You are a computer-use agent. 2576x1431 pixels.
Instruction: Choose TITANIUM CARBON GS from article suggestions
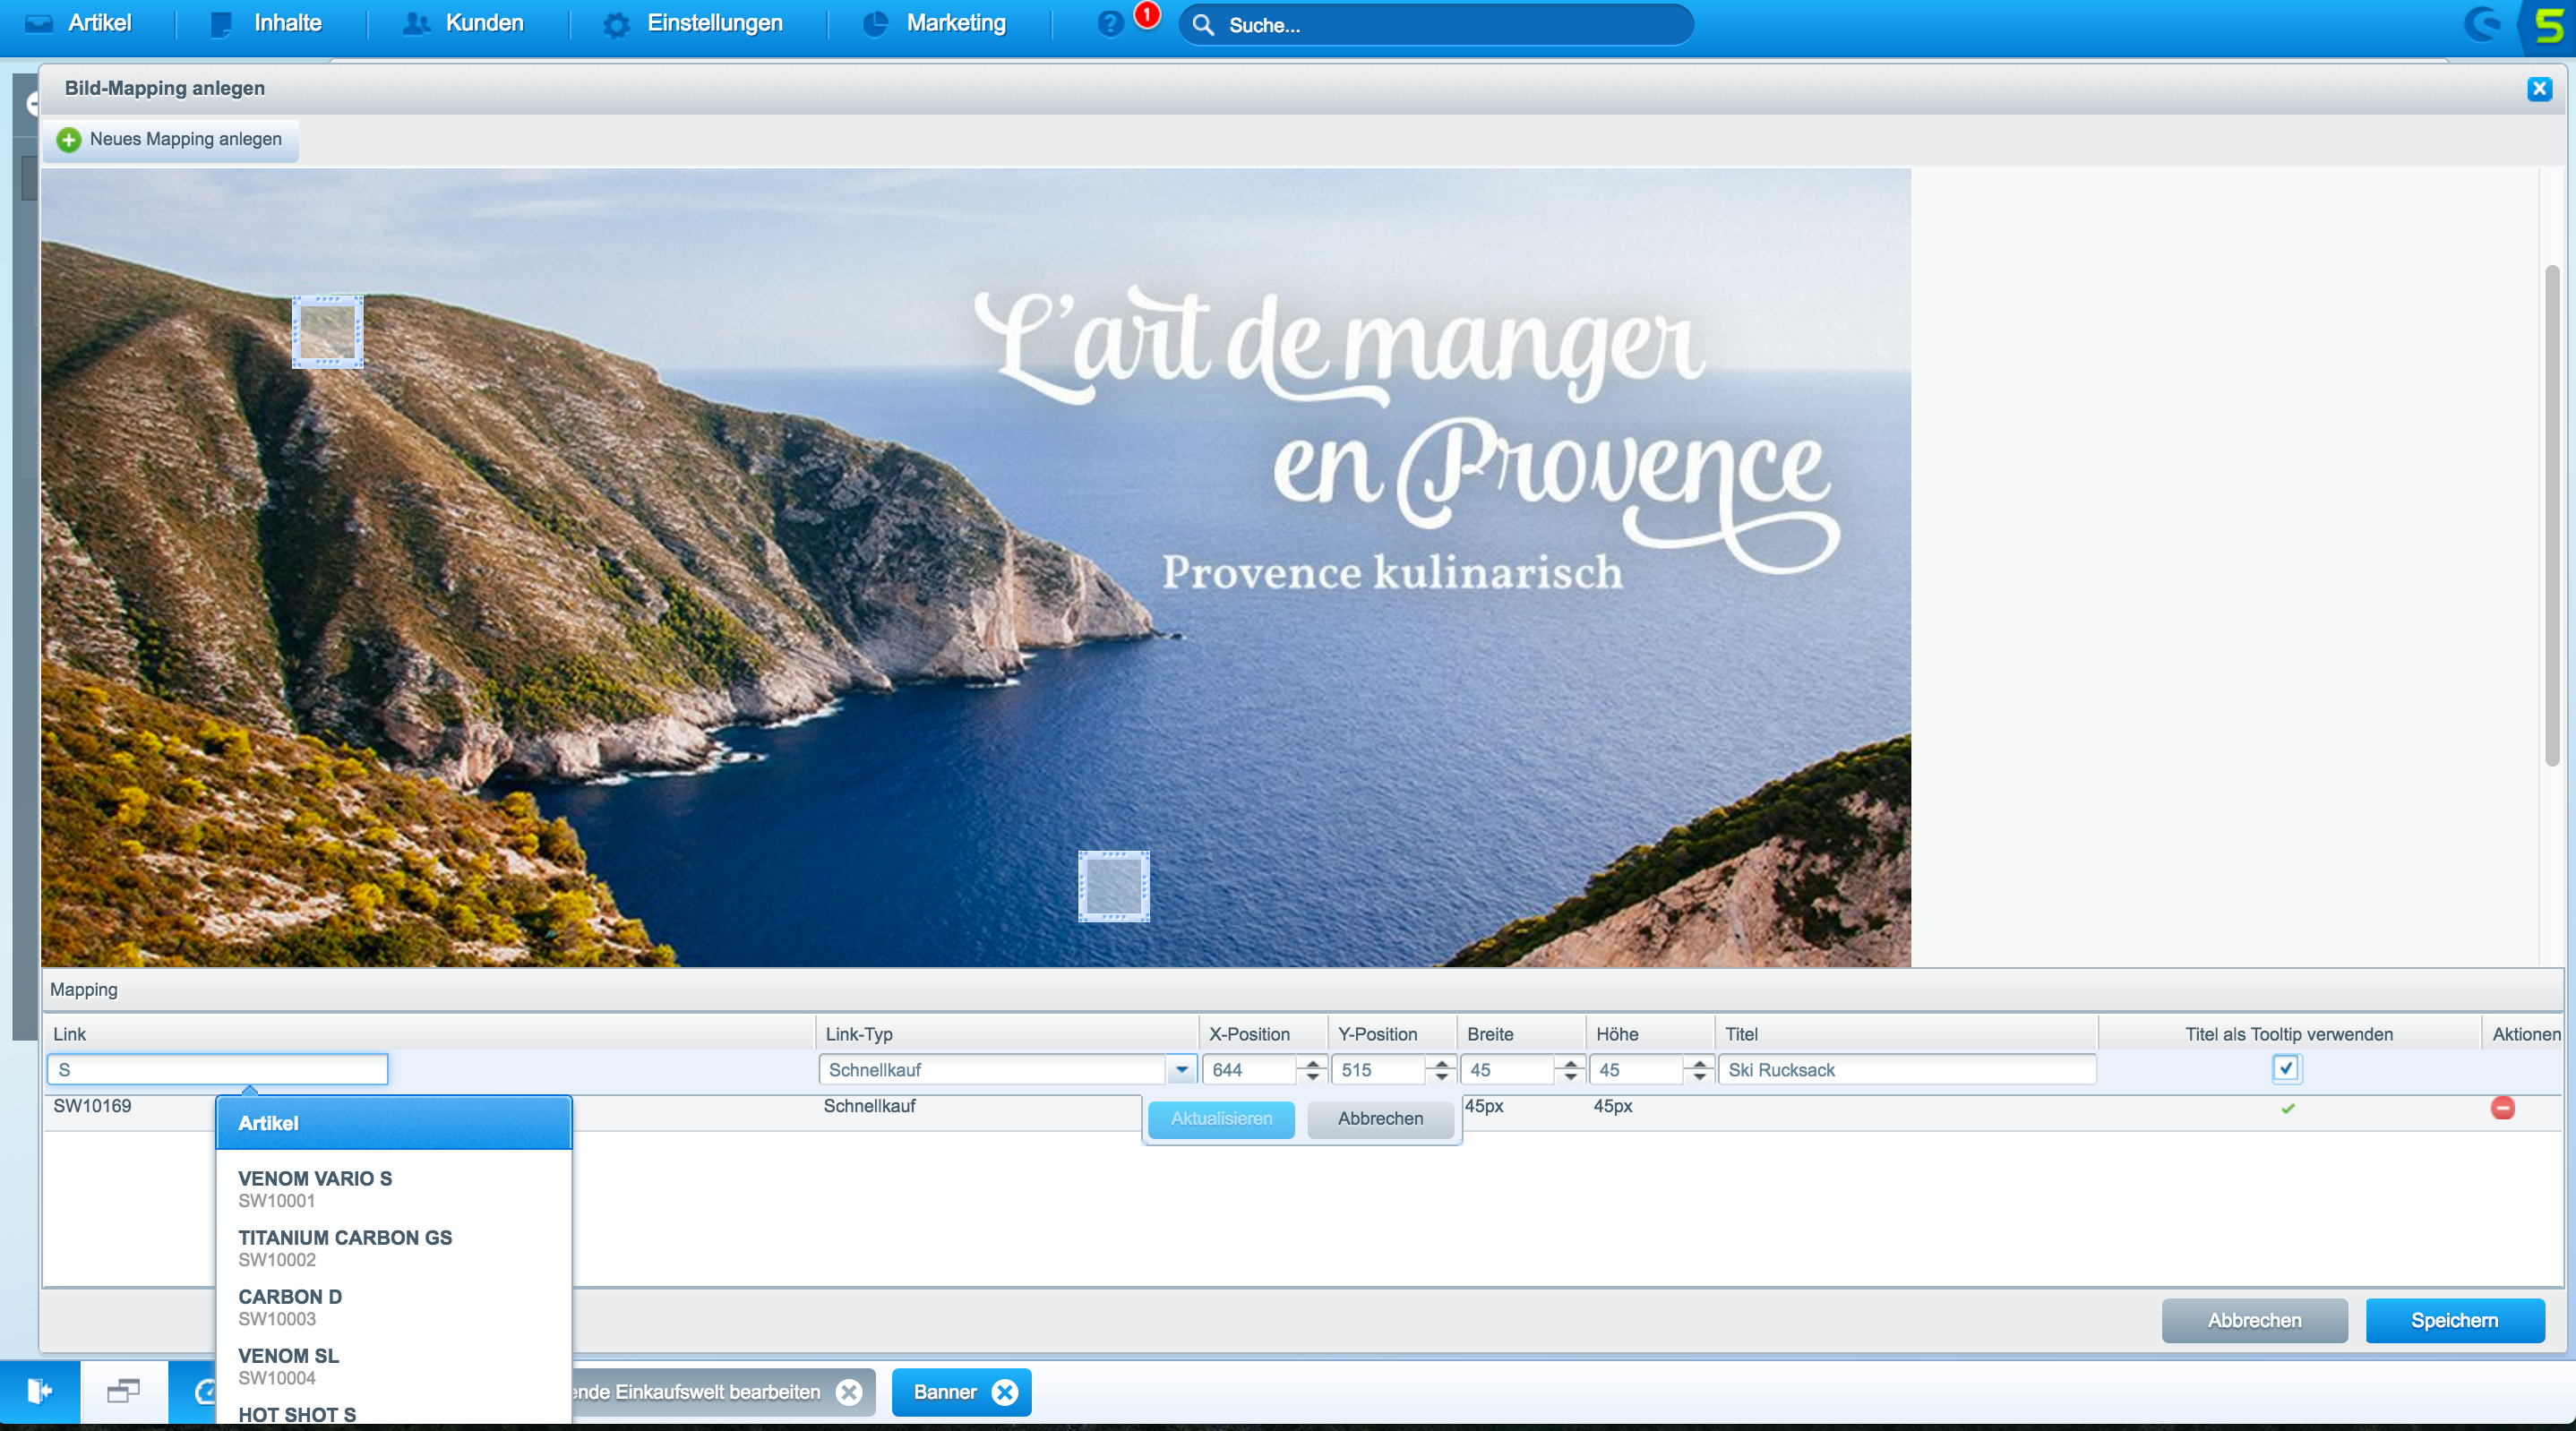345,1248
